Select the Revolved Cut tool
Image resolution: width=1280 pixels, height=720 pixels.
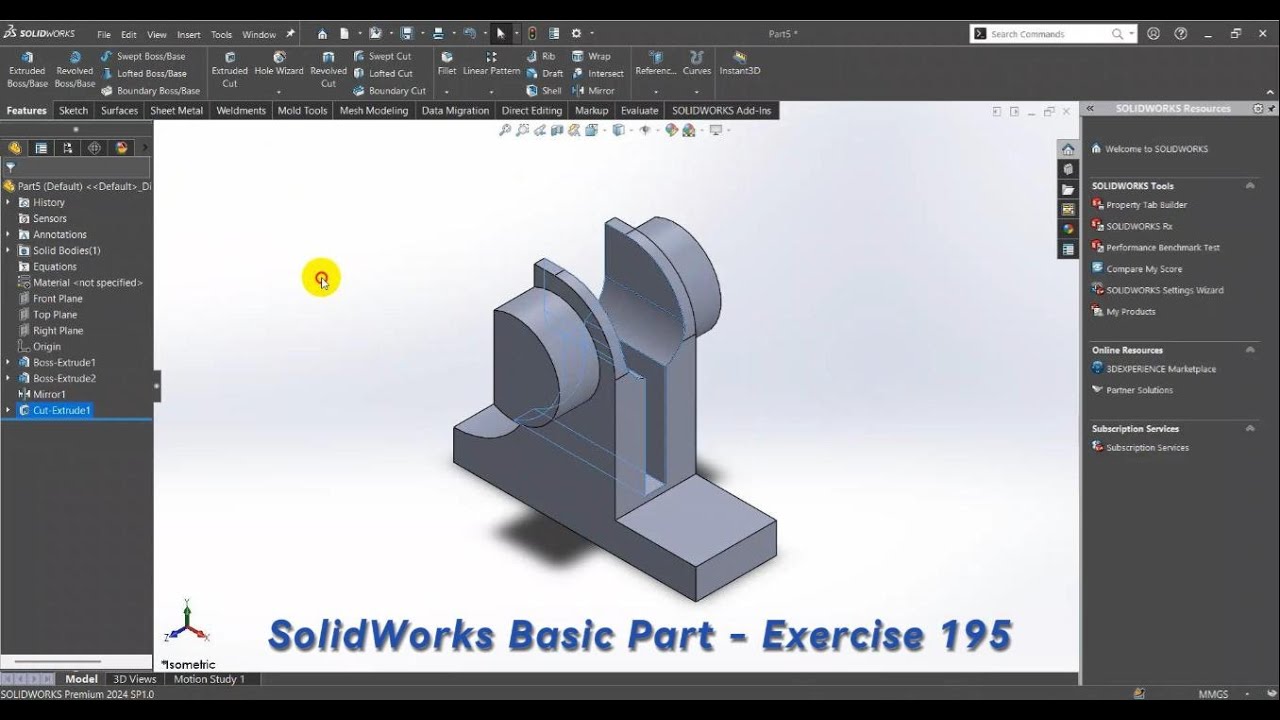click(328, 70)
